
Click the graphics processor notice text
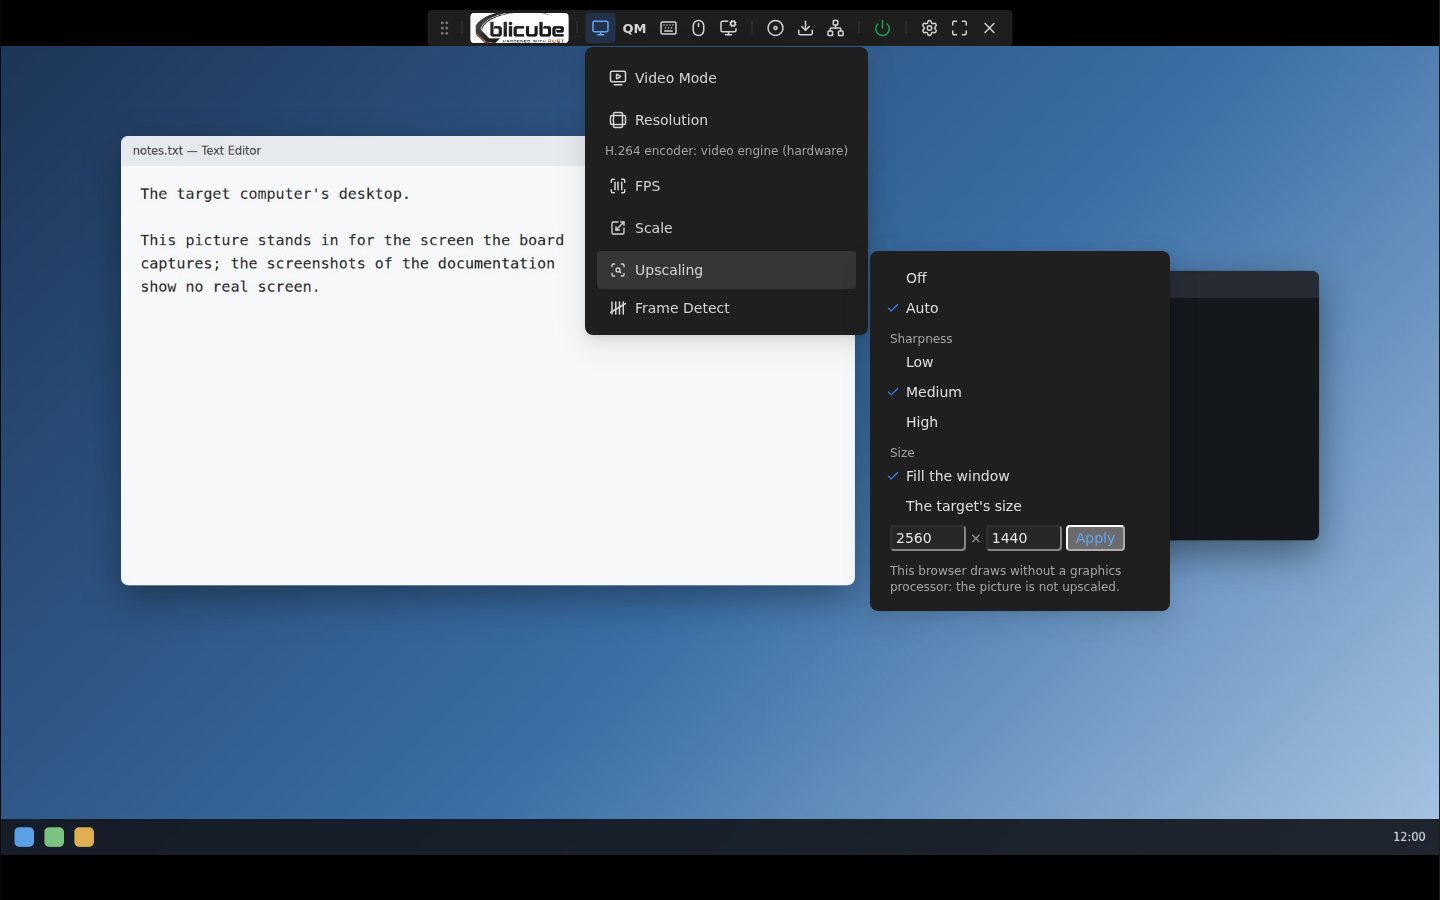point(1005,579)
